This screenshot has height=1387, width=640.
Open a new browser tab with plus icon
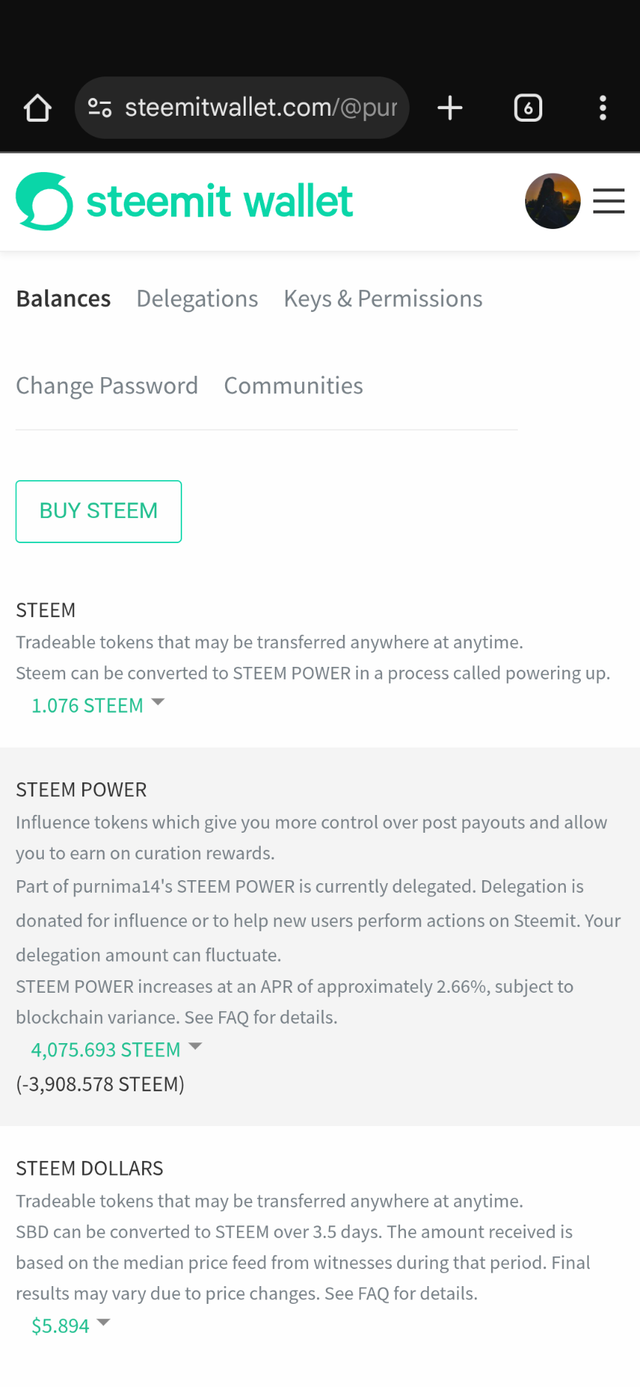[450, 108]
